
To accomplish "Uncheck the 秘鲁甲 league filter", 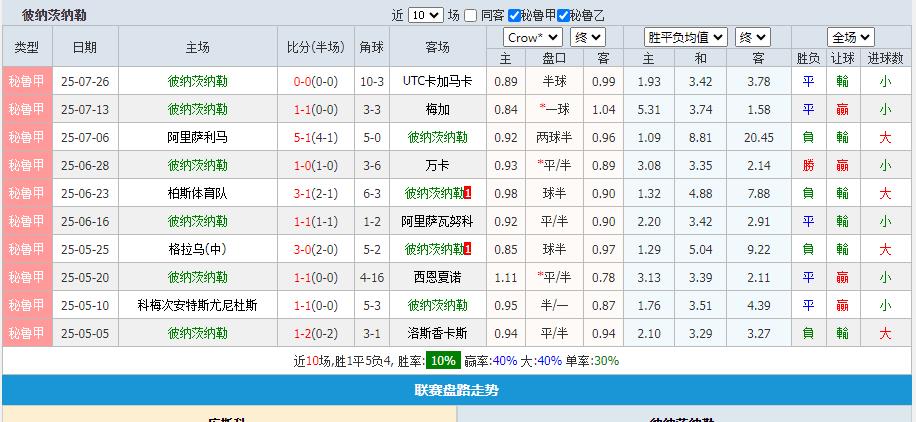I will [514, 15].
